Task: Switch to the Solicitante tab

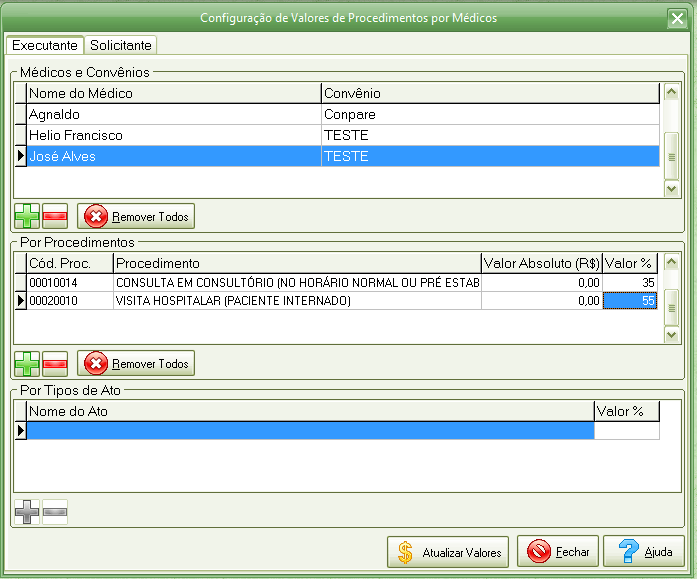Action: tap(120, 45)
